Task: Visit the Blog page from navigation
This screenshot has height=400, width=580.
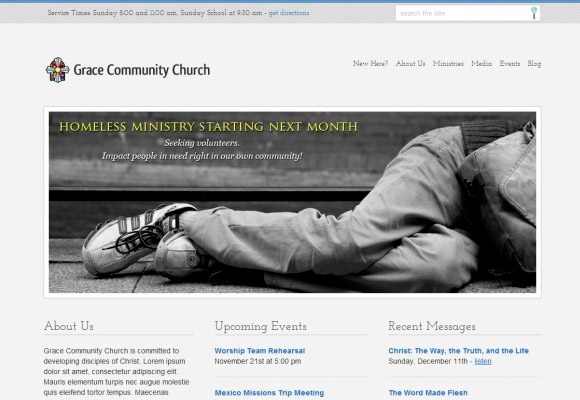Action: (534, 64)
